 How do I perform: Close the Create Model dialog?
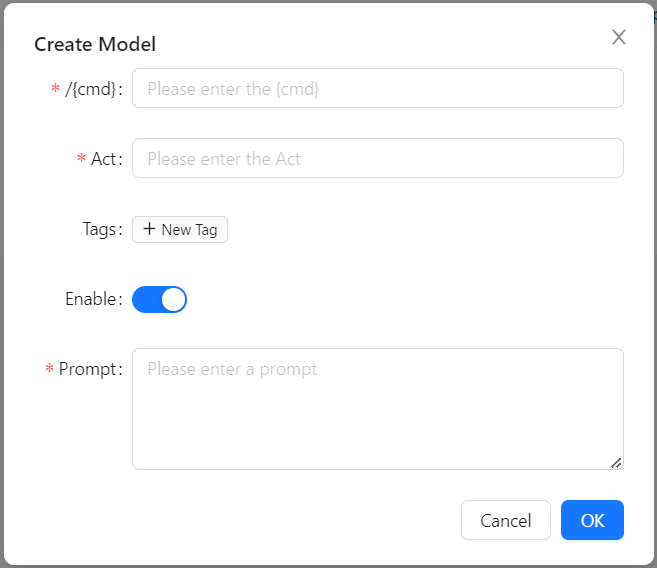point(618,37)
